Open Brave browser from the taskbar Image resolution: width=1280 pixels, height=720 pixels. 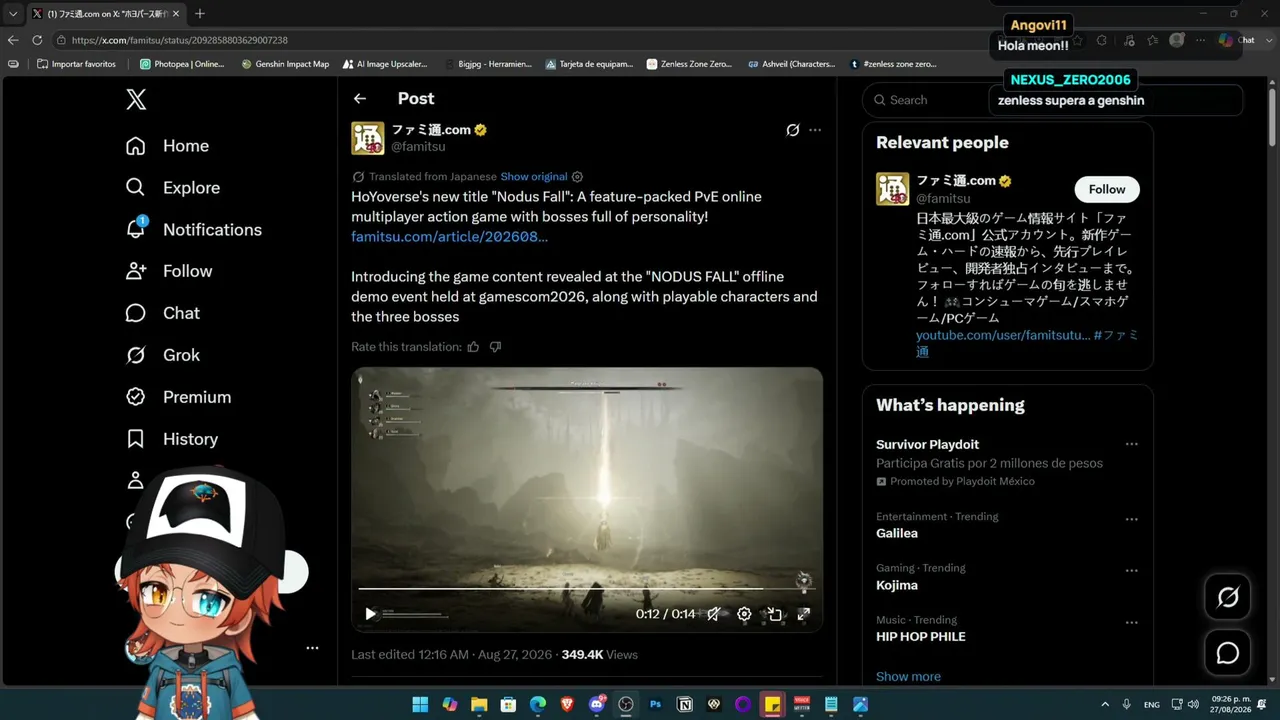point(567,704)
